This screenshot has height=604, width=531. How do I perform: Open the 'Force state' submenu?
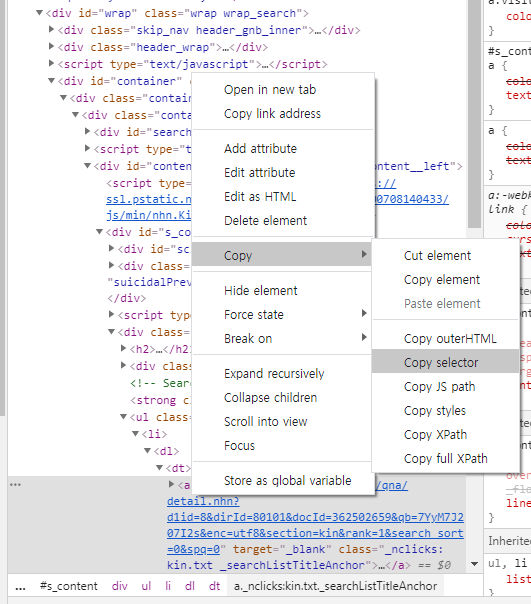coord(282,314)
